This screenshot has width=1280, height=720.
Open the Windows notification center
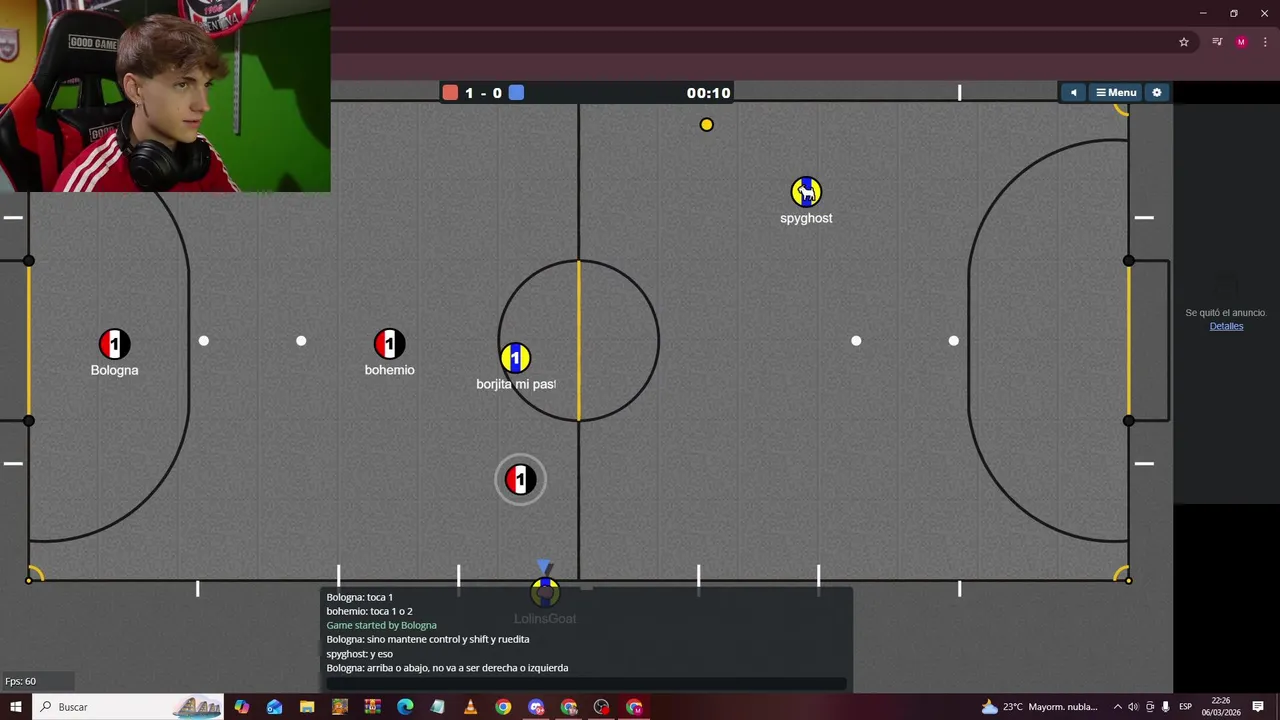point(1258,707)
